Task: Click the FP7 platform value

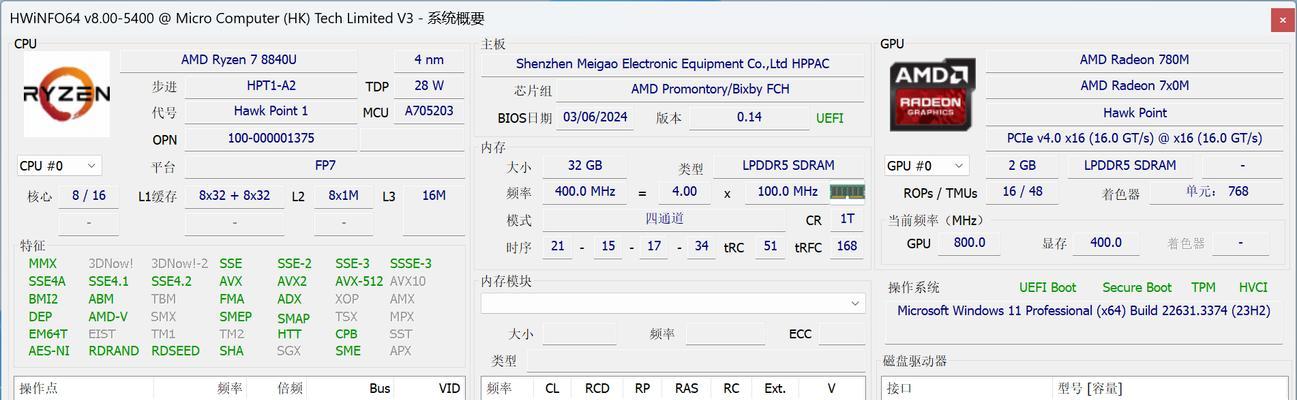Action: click(x=325, y=165)
